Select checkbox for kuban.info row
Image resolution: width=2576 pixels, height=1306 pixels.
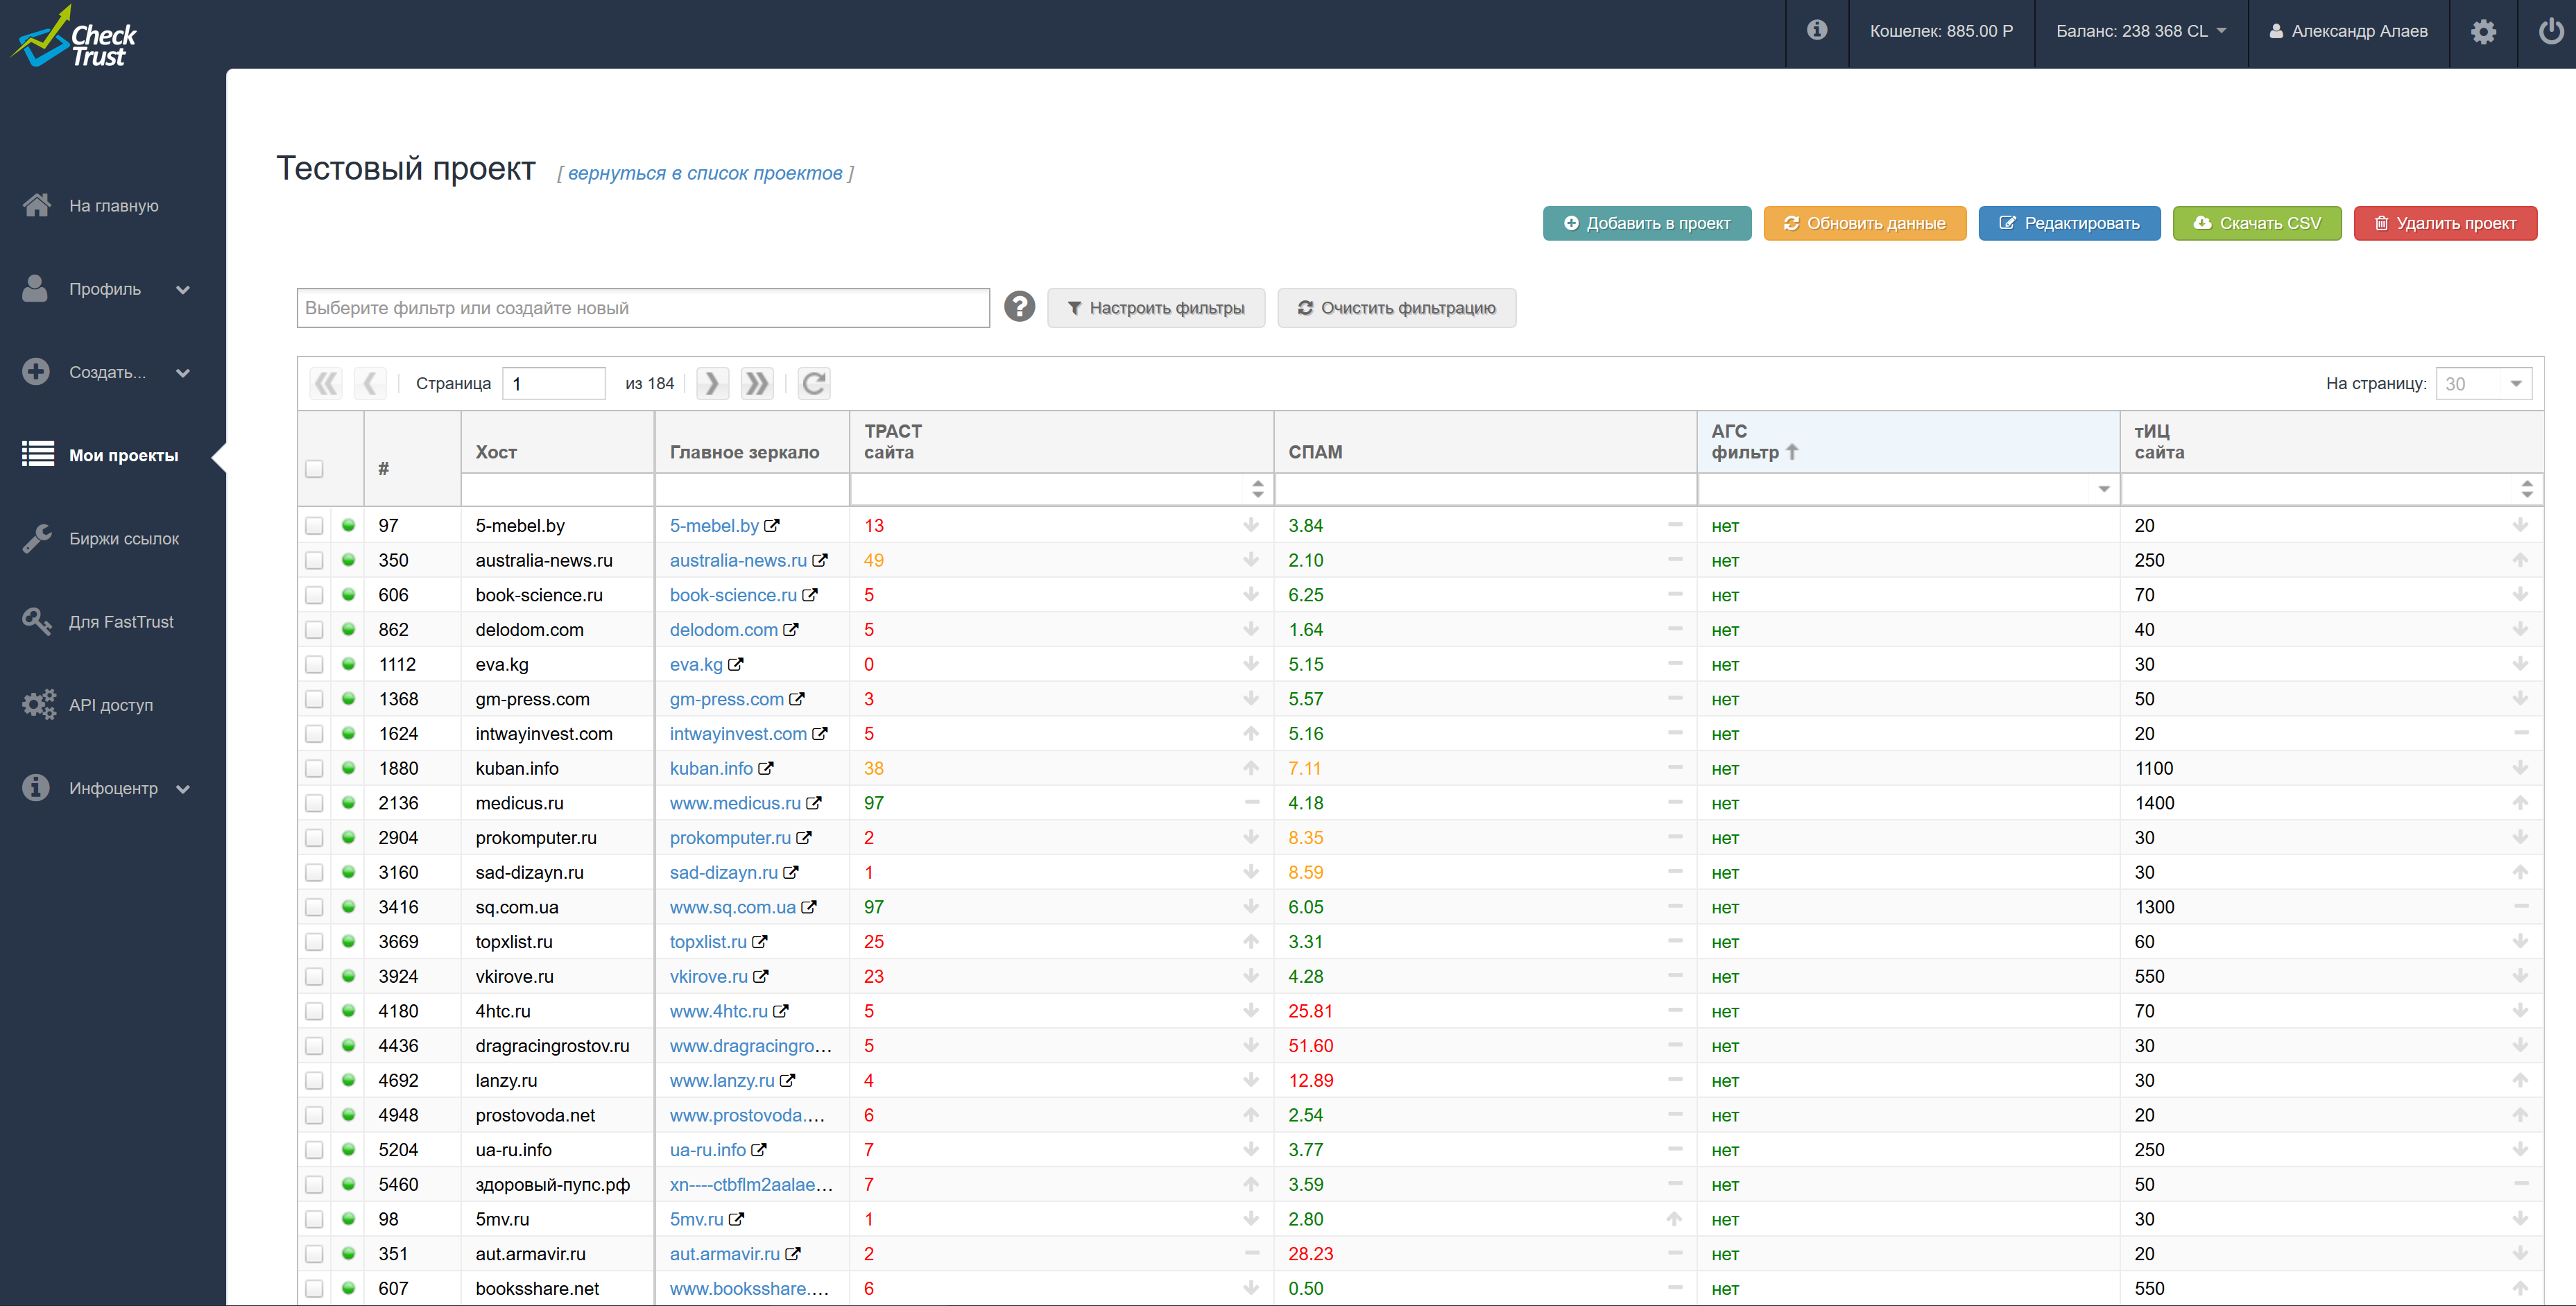315,769
